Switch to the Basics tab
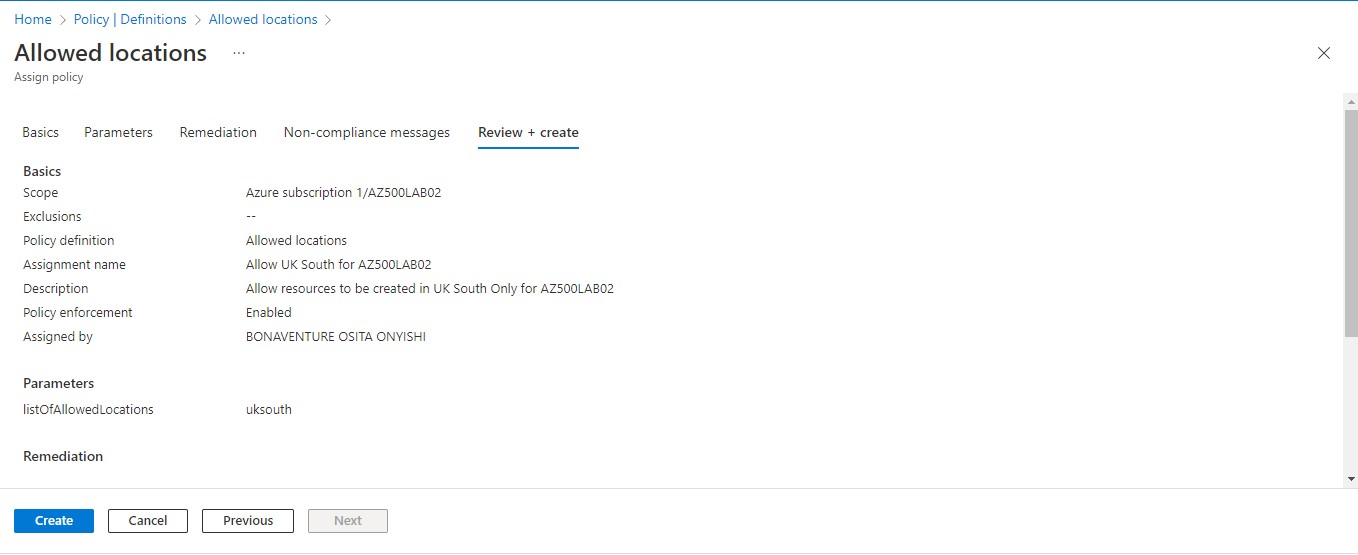1358x555 pixels. pos(41,132)
